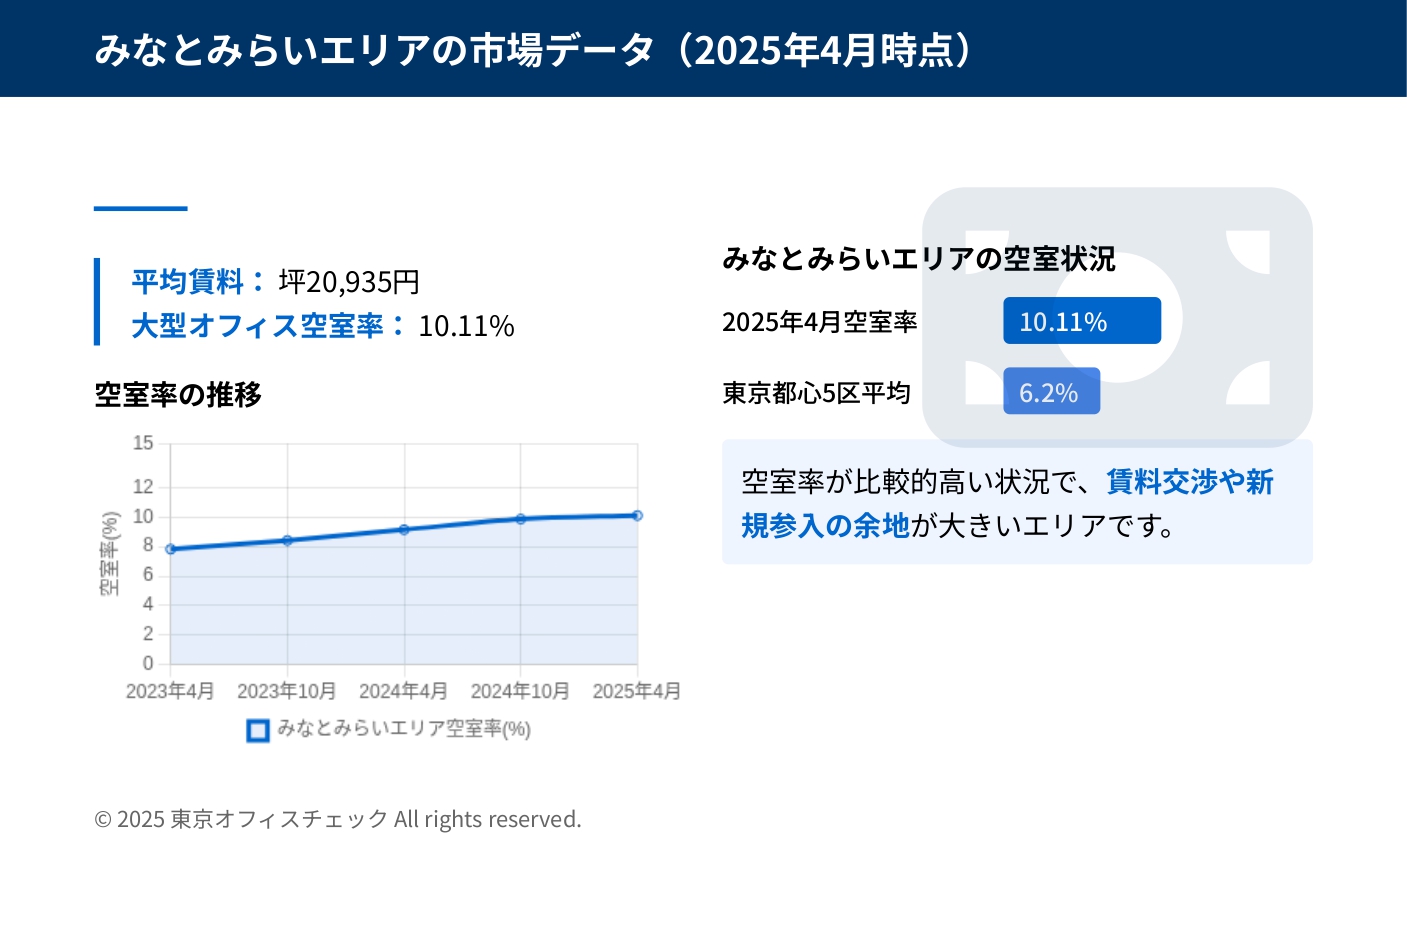Click the 空室率(%) y-axis title

pyautogui.click(x=110, y=553)
